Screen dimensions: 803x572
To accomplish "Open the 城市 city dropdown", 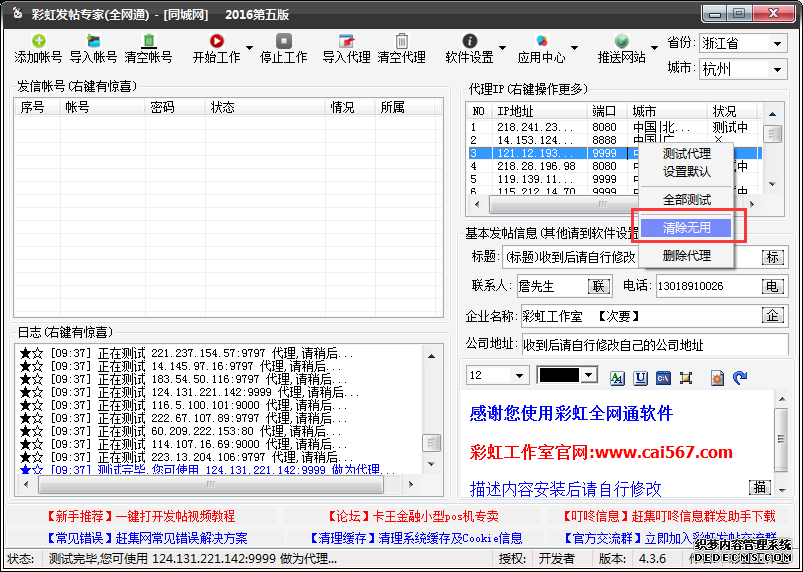I will [x=777, y=69].
